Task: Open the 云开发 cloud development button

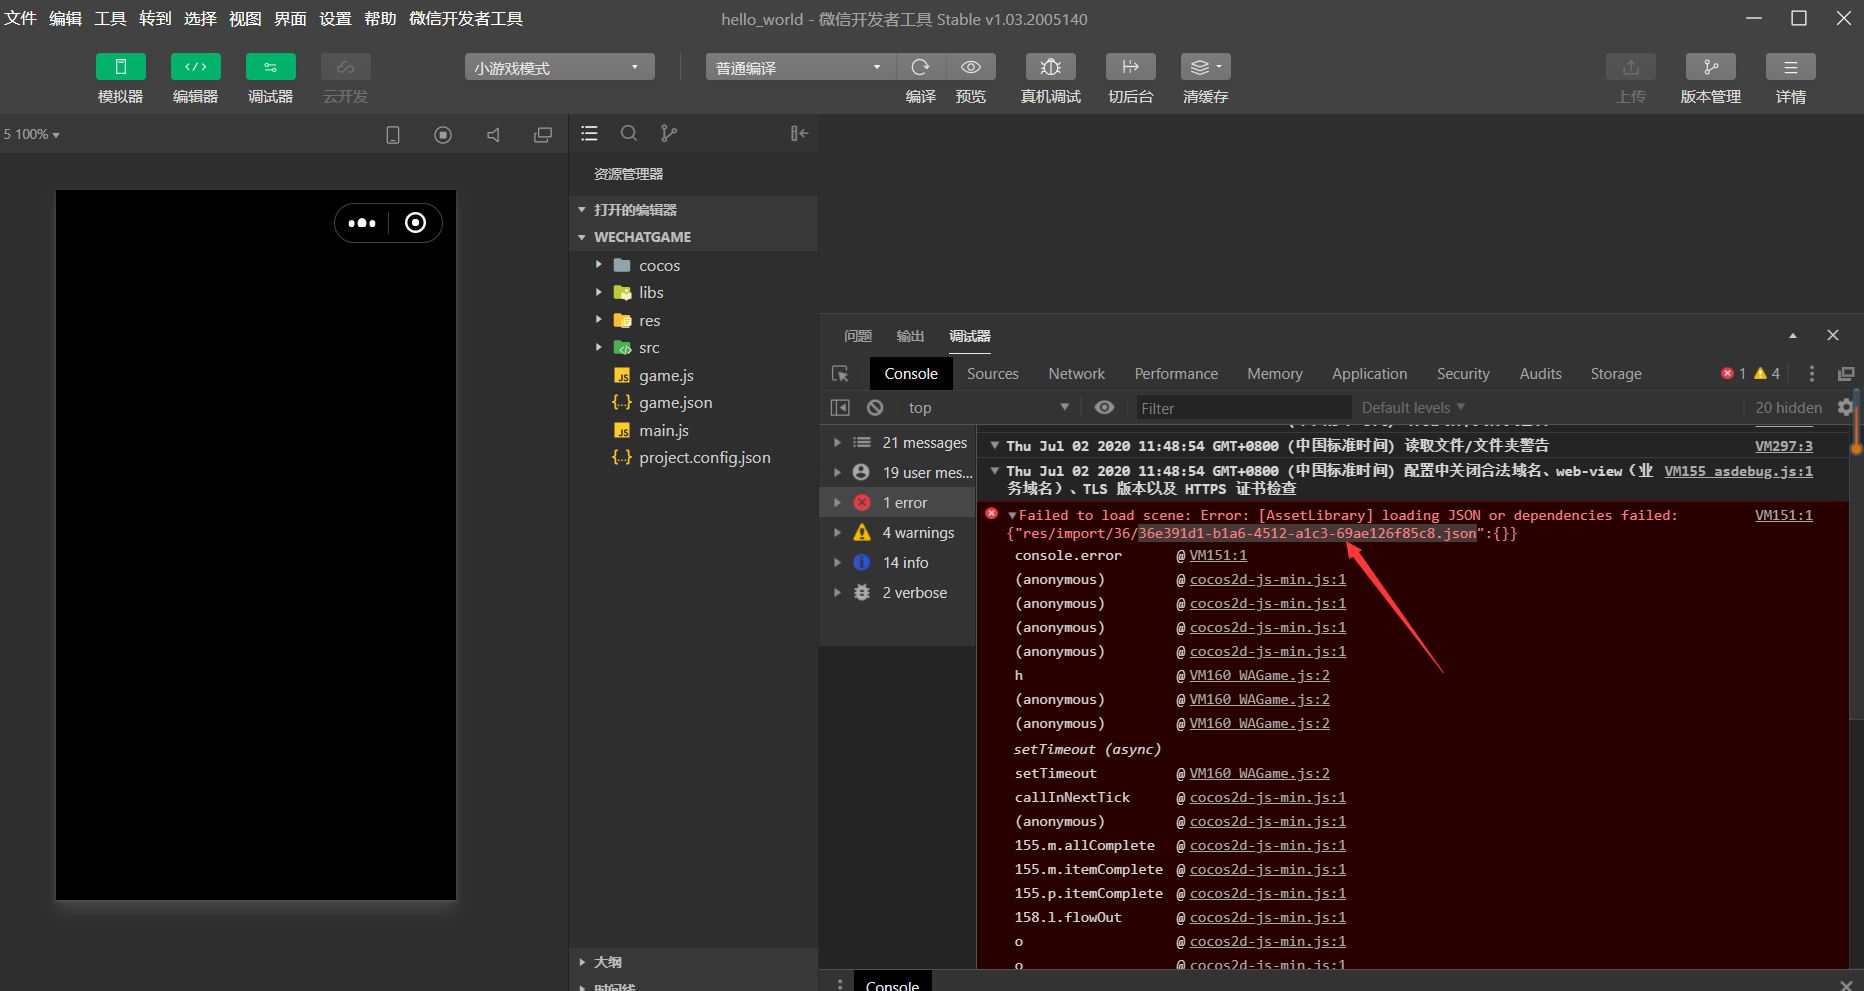Action: coord(345,67)
